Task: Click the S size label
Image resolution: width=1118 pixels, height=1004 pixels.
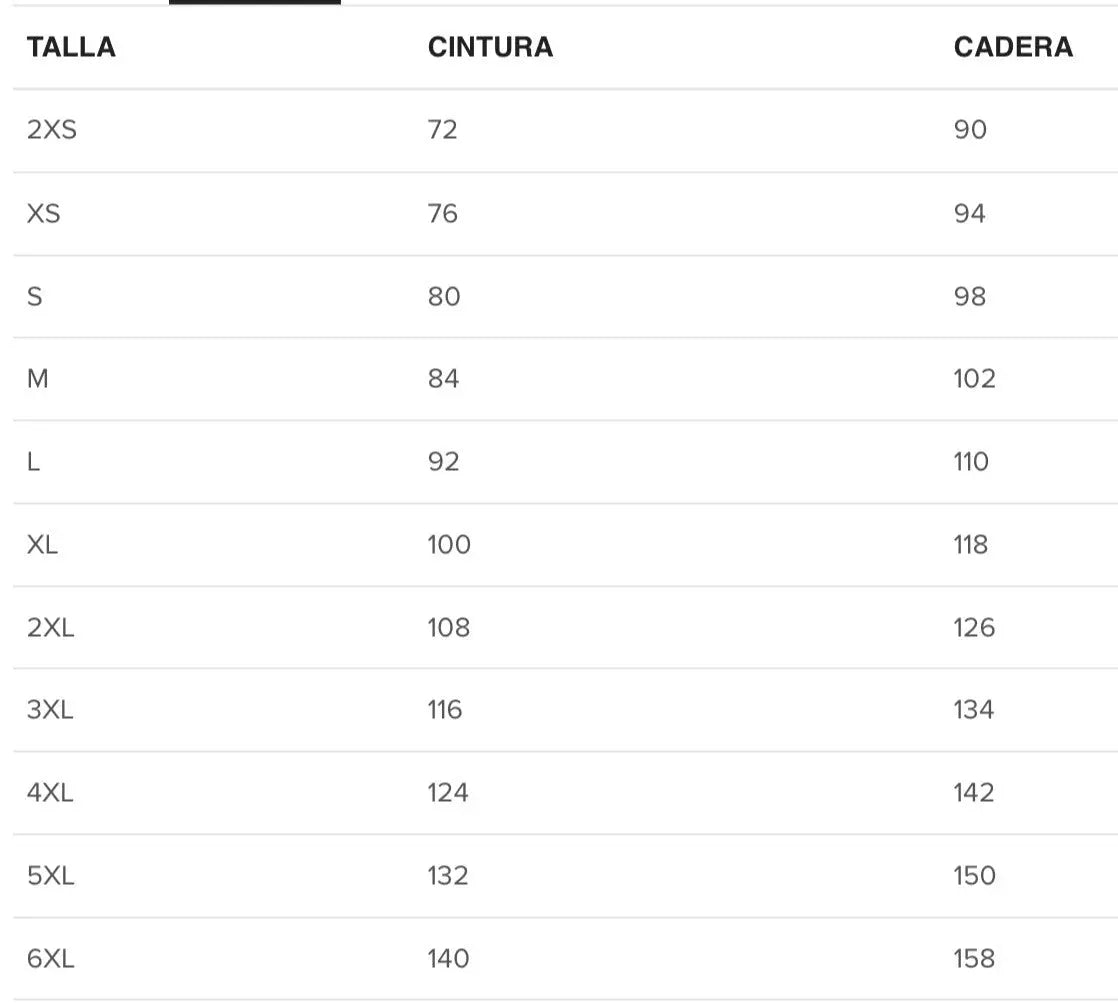Action: (x=35, y=296)
